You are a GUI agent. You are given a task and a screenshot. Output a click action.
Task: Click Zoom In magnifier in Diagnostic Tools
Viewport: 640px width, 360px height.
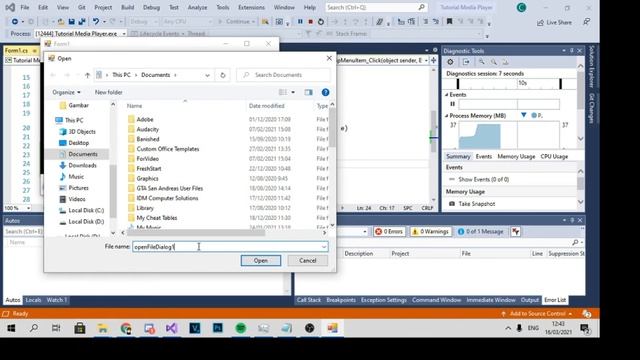point(482,62)
